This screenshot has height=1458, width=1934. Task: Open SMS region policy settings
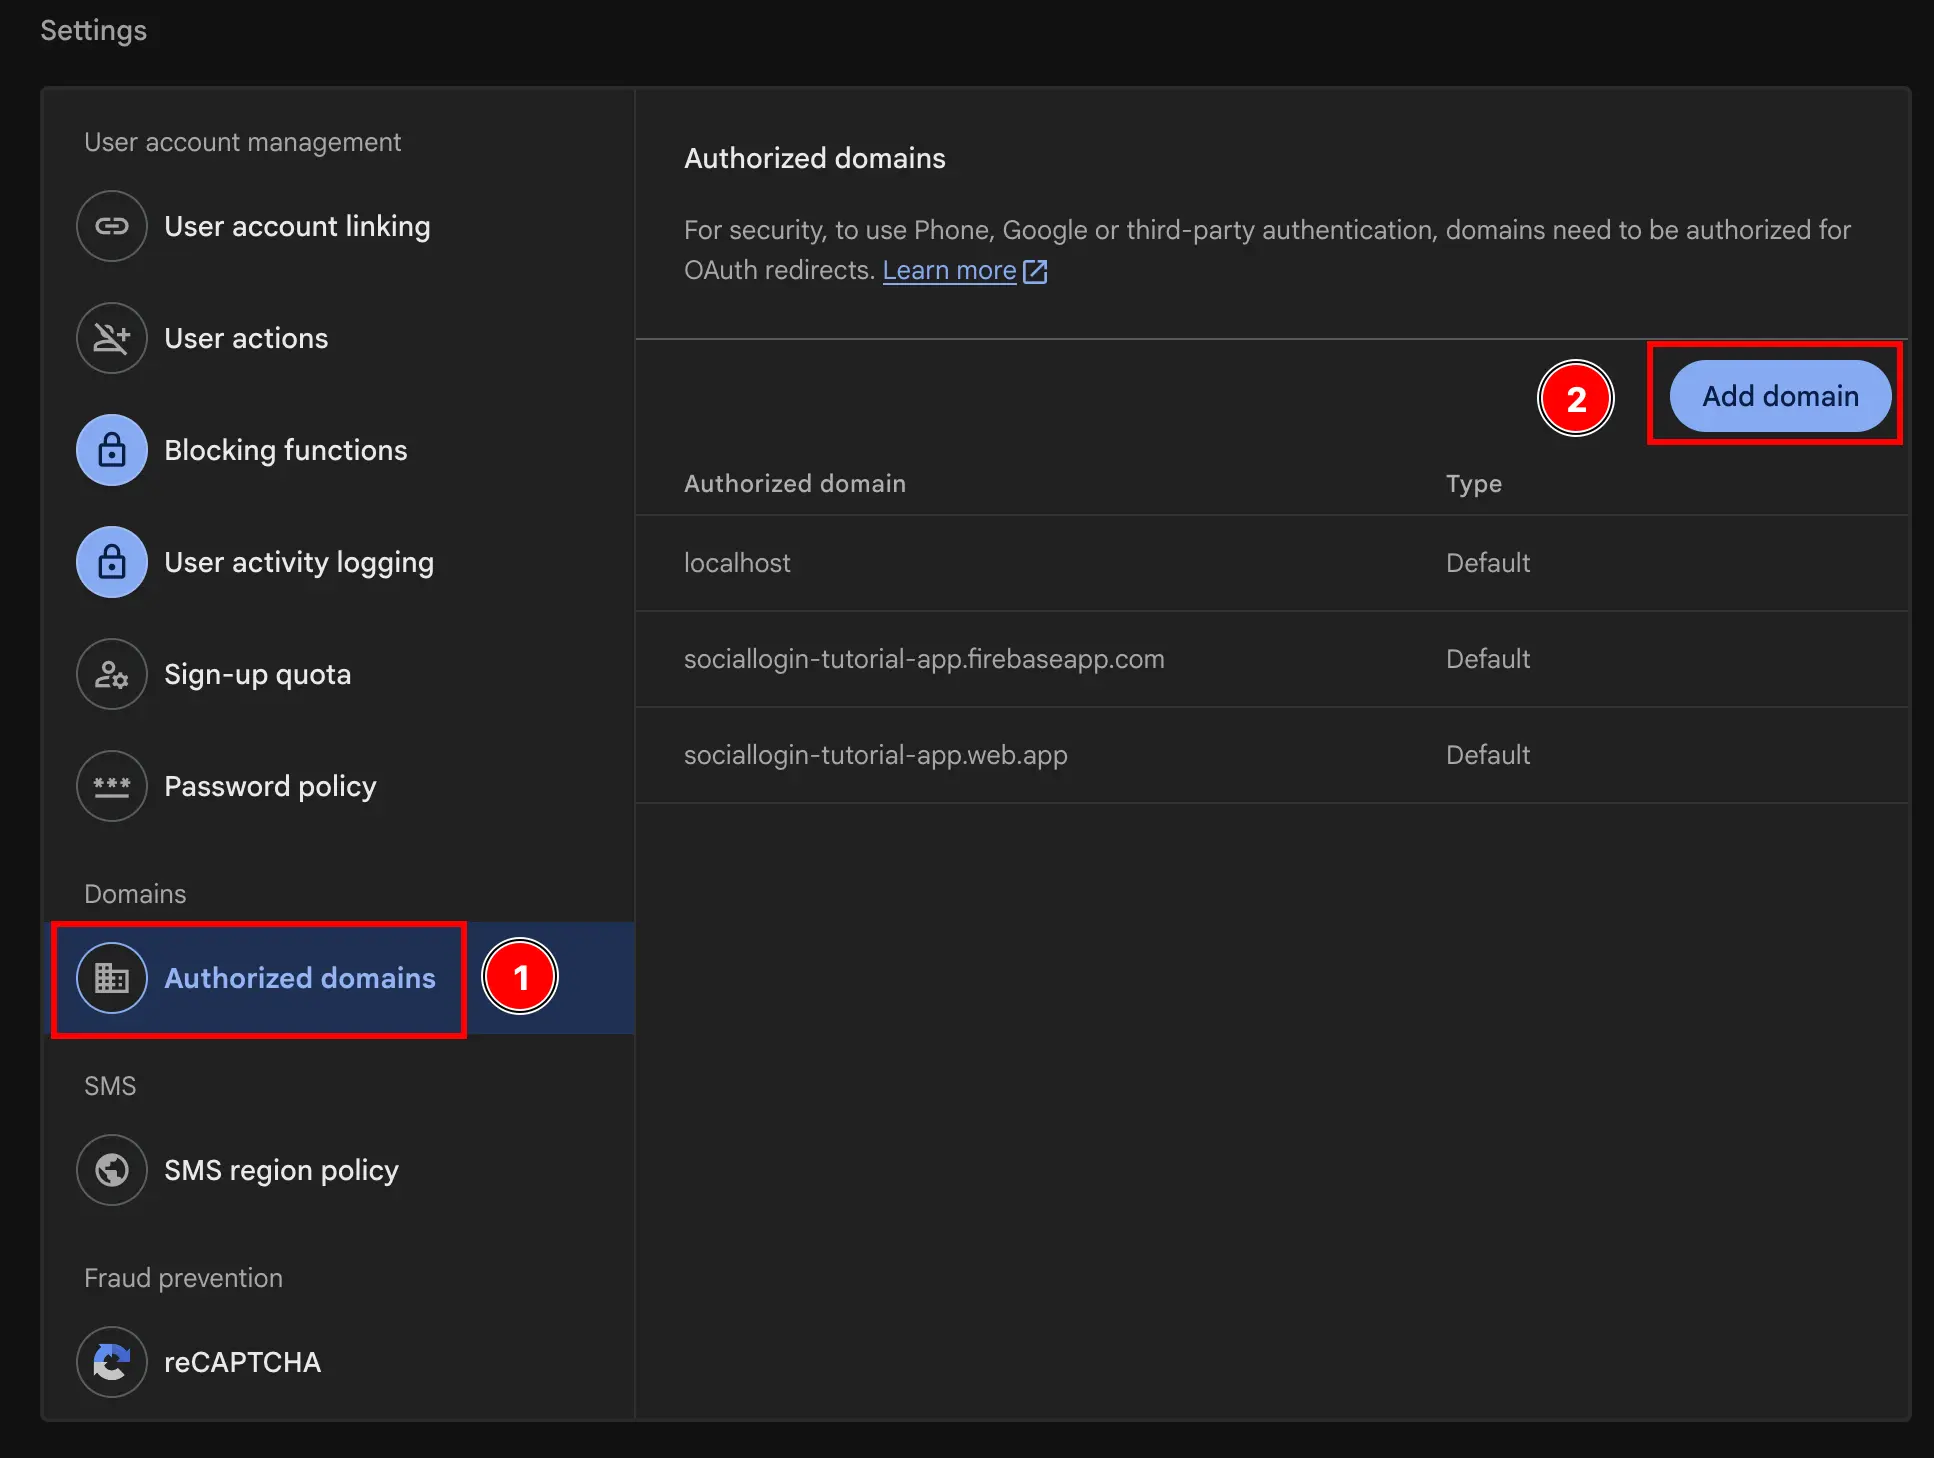[282, 1170]
